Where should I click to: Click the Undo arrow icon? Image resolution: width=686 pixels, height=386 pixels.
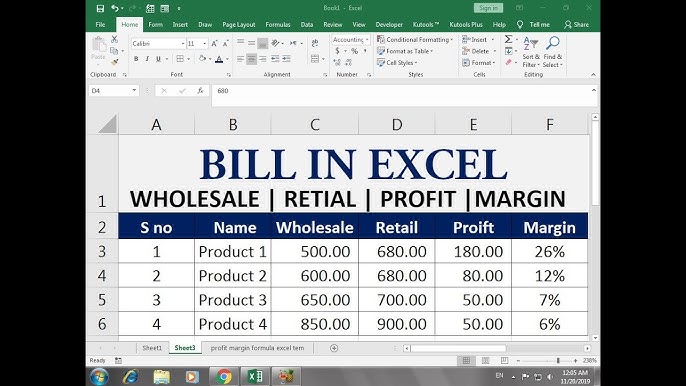115,8
